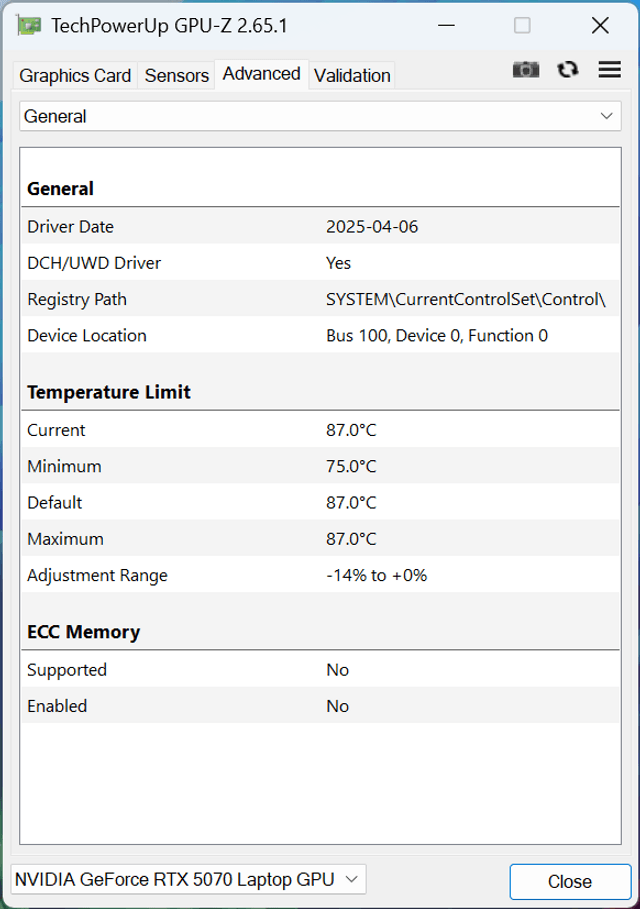The height and width of the screenshot is (909, 640).
Task: Select the Advanced tab
Action: (x=261, y=74)
